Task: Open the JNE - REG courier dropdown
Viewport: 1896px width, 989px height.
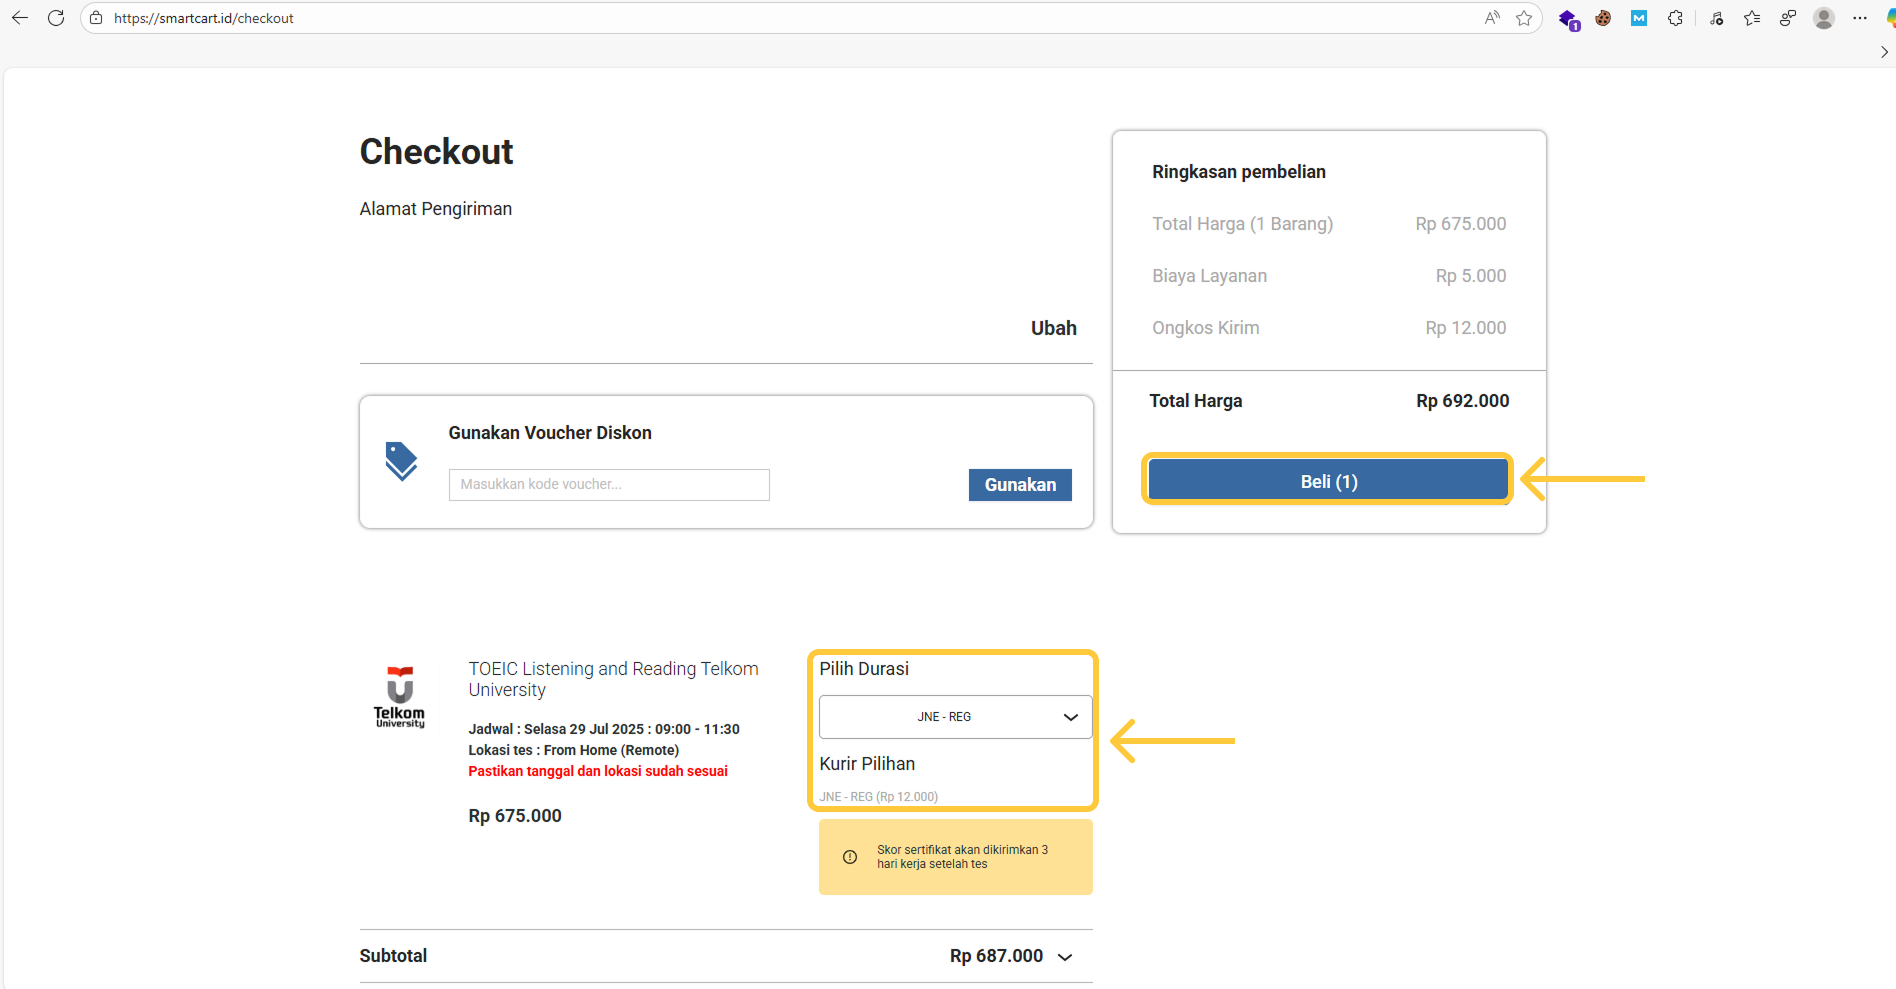Action: pos(955,717)
